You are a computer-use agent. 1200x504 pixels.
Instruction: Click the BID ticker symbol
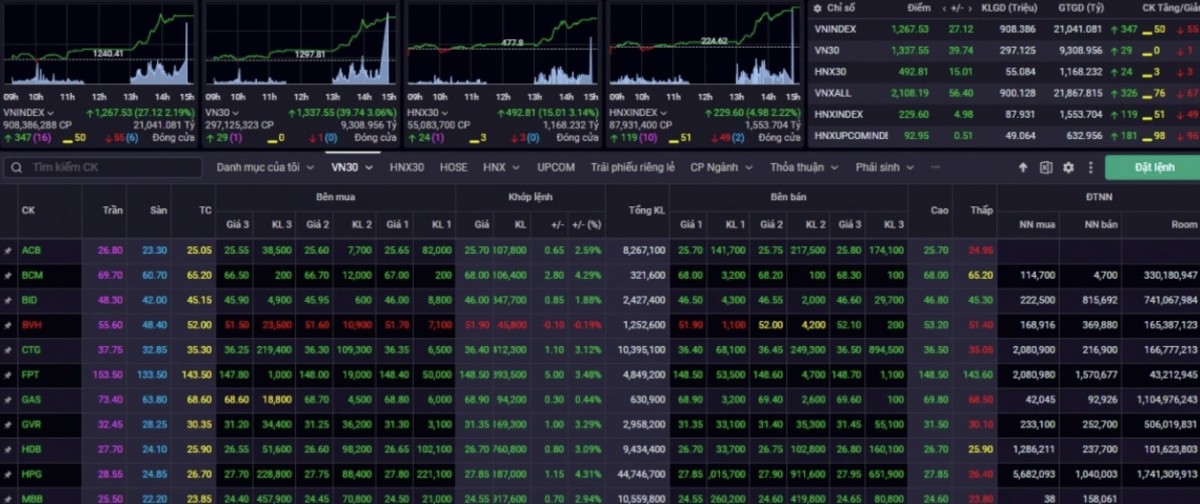[30, 299]
